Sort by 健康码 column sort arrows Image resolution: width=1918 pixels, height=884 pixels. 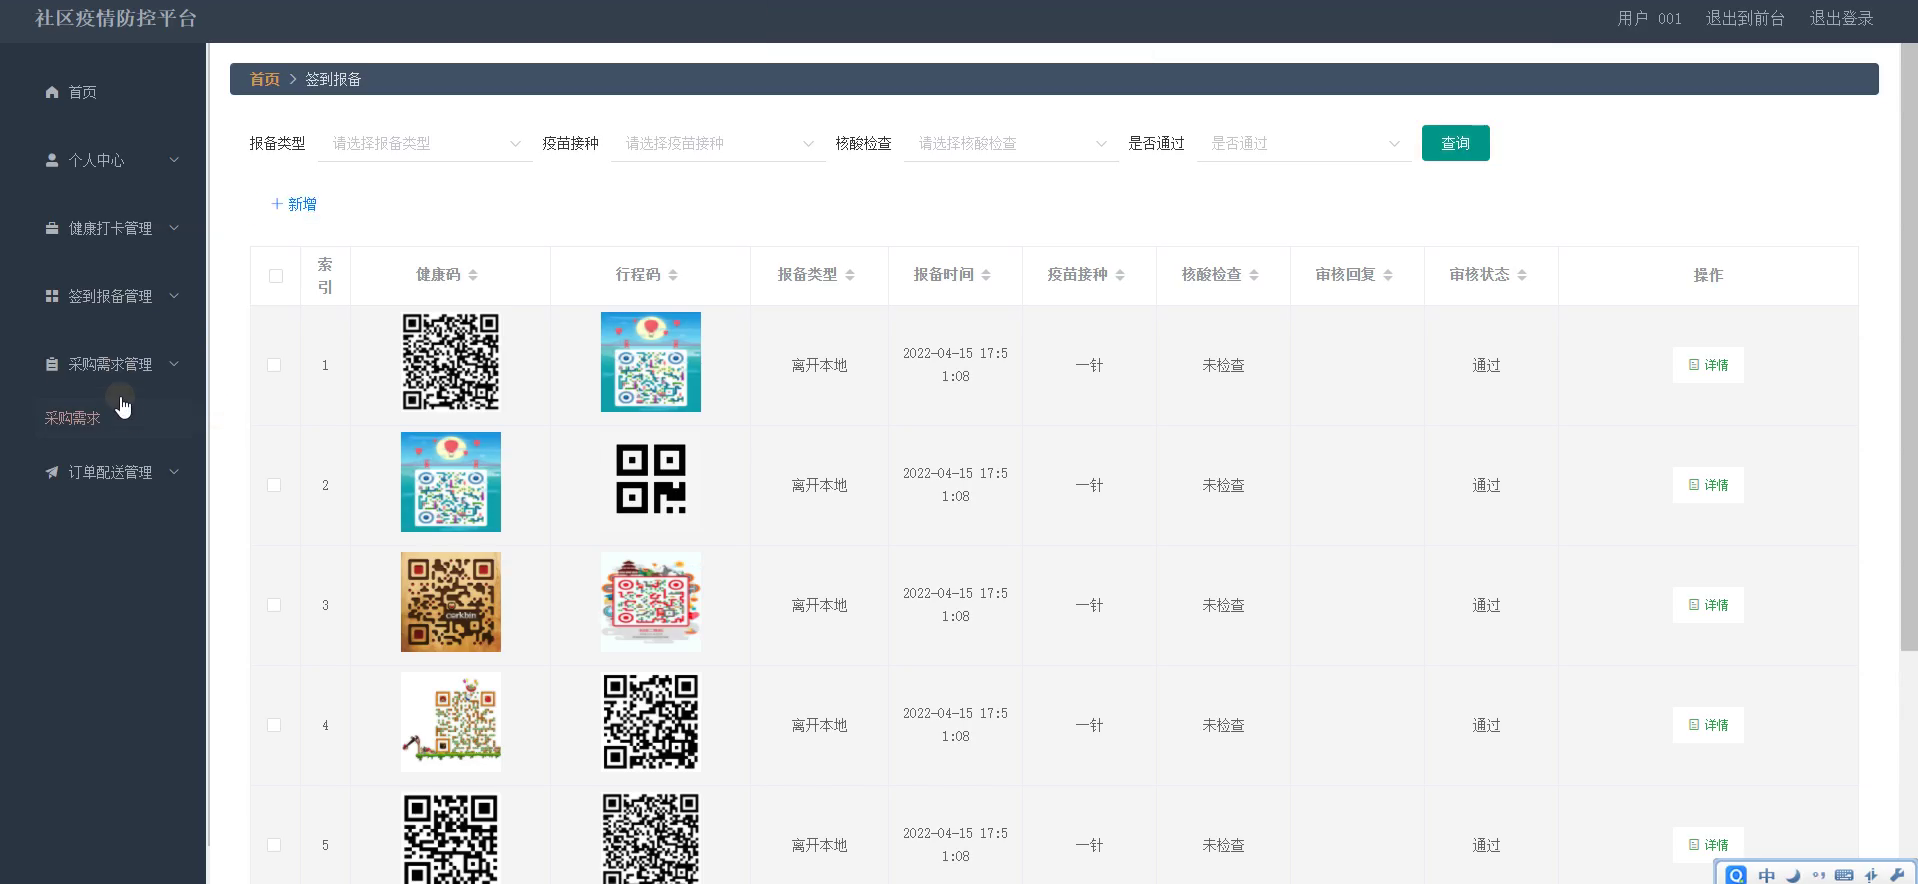click(x=473, y=275)
